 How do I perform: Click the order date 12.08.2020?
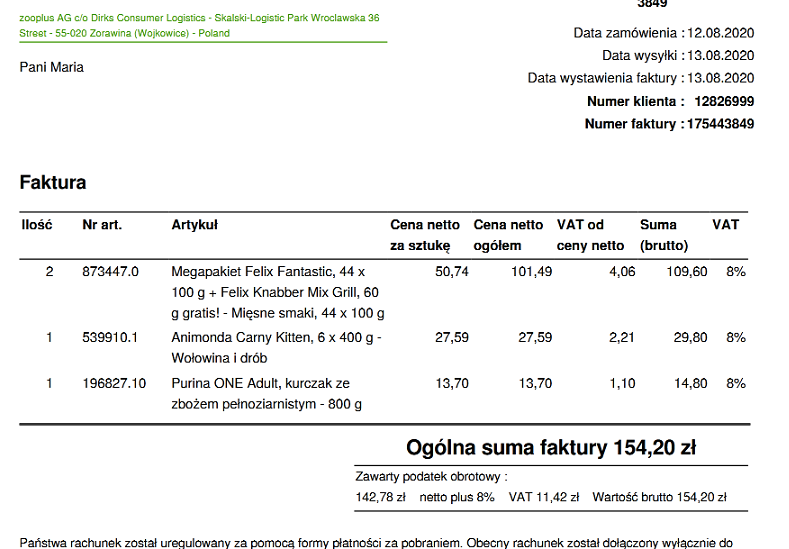(720, 33)
